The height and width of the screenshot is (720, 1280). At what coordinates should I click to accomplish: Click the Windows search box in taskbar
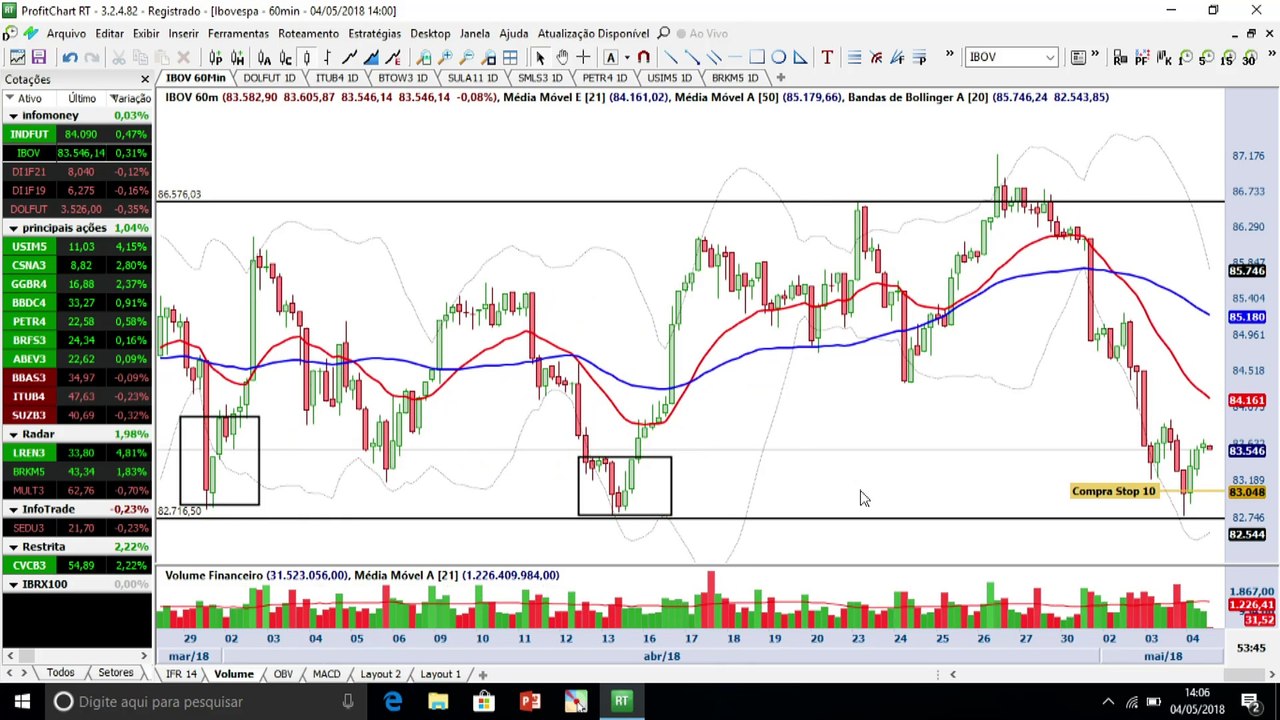coord(207,702)
